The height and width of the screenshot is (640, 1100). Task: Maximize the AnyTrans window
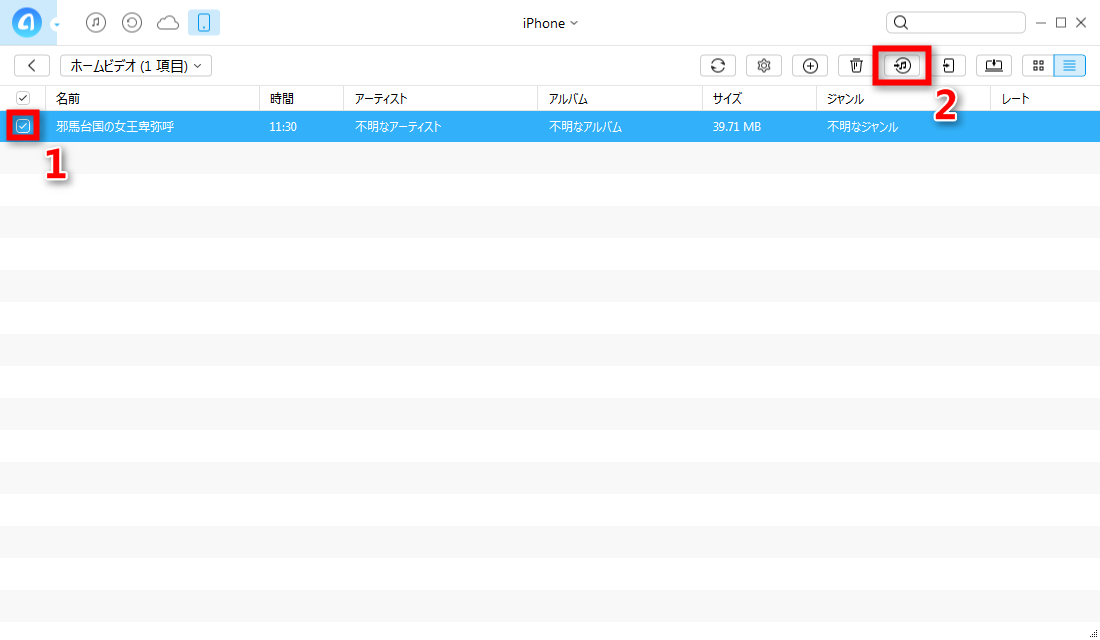[1061, 23]
